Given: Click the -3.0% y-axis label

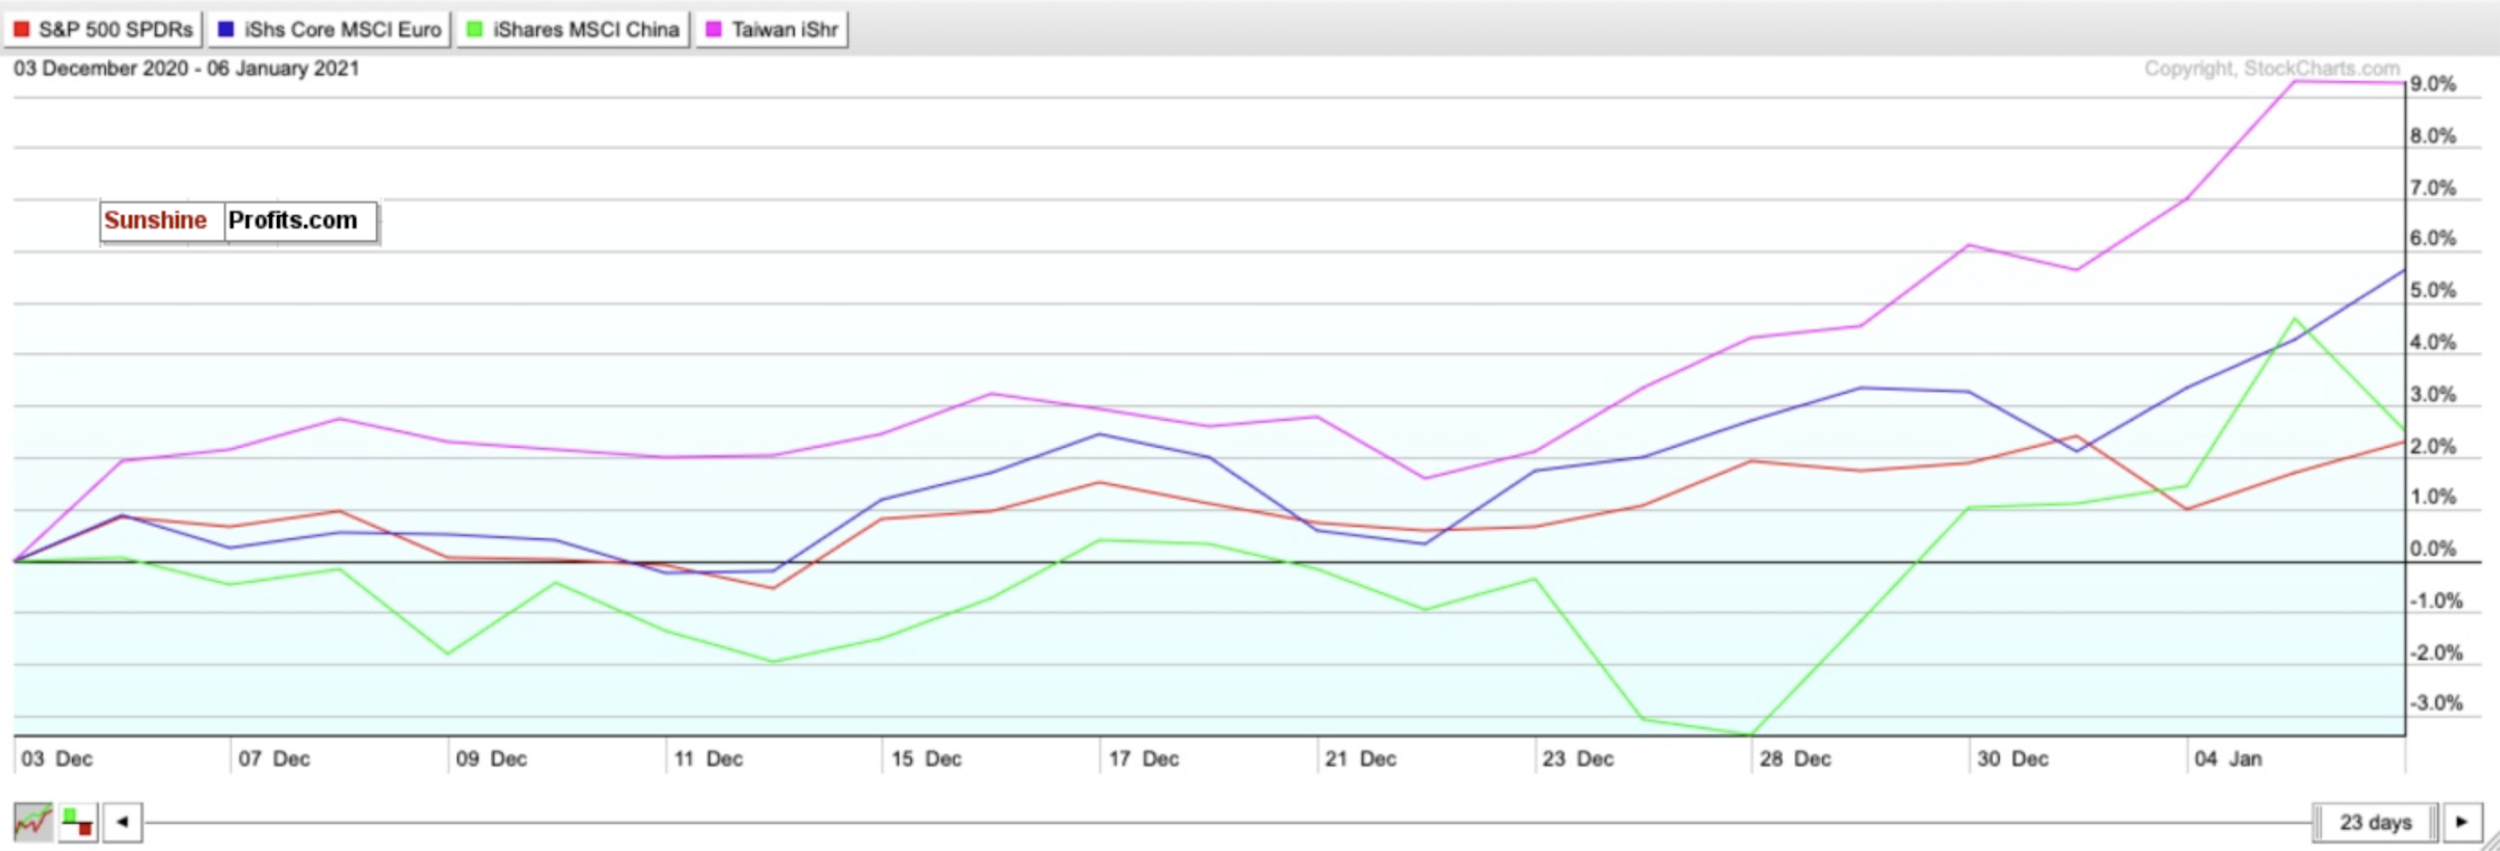Looking at the screenshot, I should tap(2436, 703).
